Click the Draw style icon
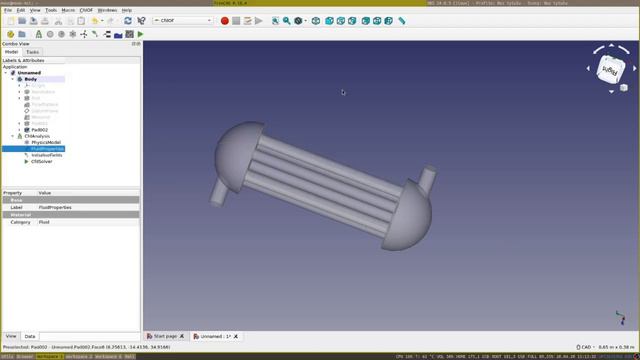Image resolution: width=640 pixels, height=360 pixels. pos(298,21)
